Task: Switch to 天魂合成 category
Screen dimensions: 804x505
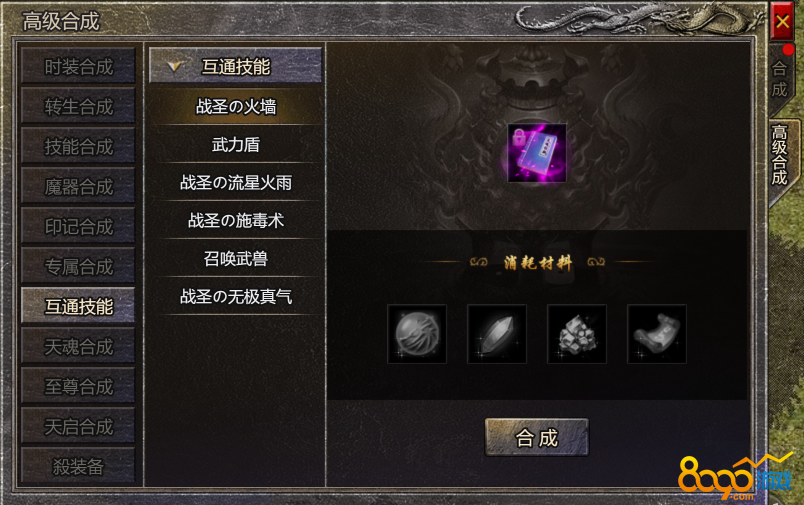Action: (78, 346)
